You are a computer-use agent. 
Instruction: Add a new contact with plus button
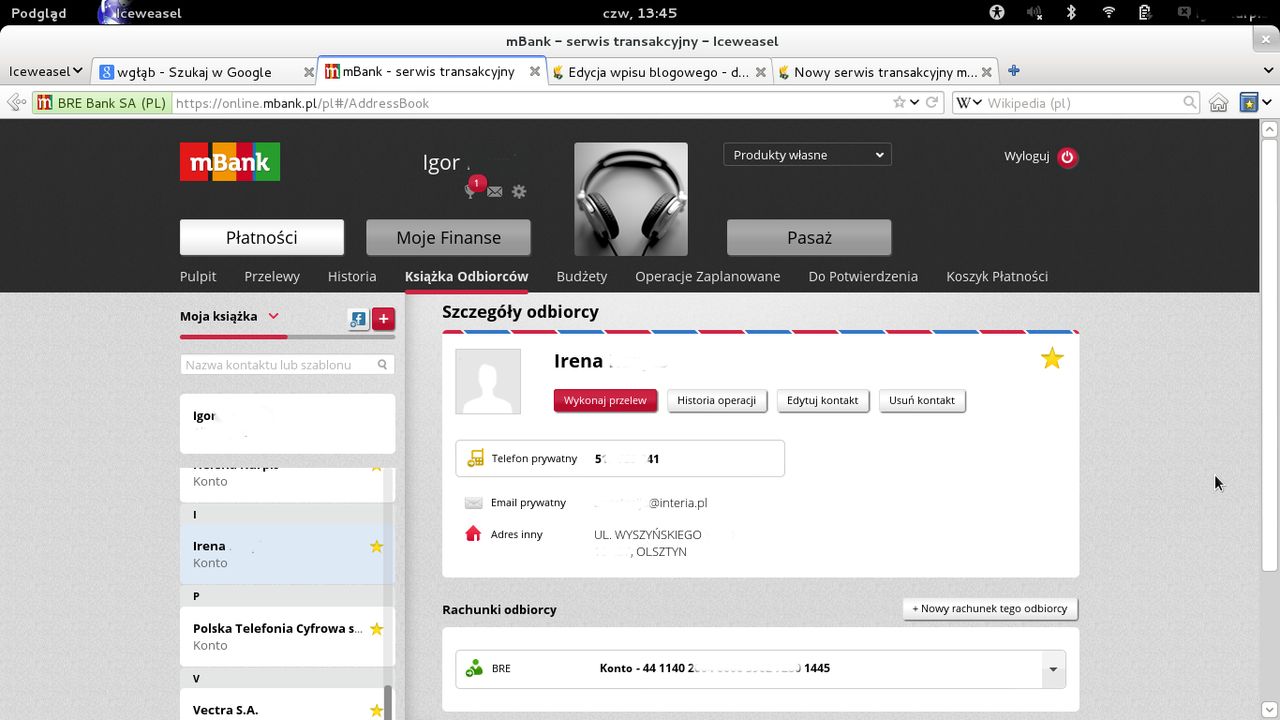click(383, 319)
